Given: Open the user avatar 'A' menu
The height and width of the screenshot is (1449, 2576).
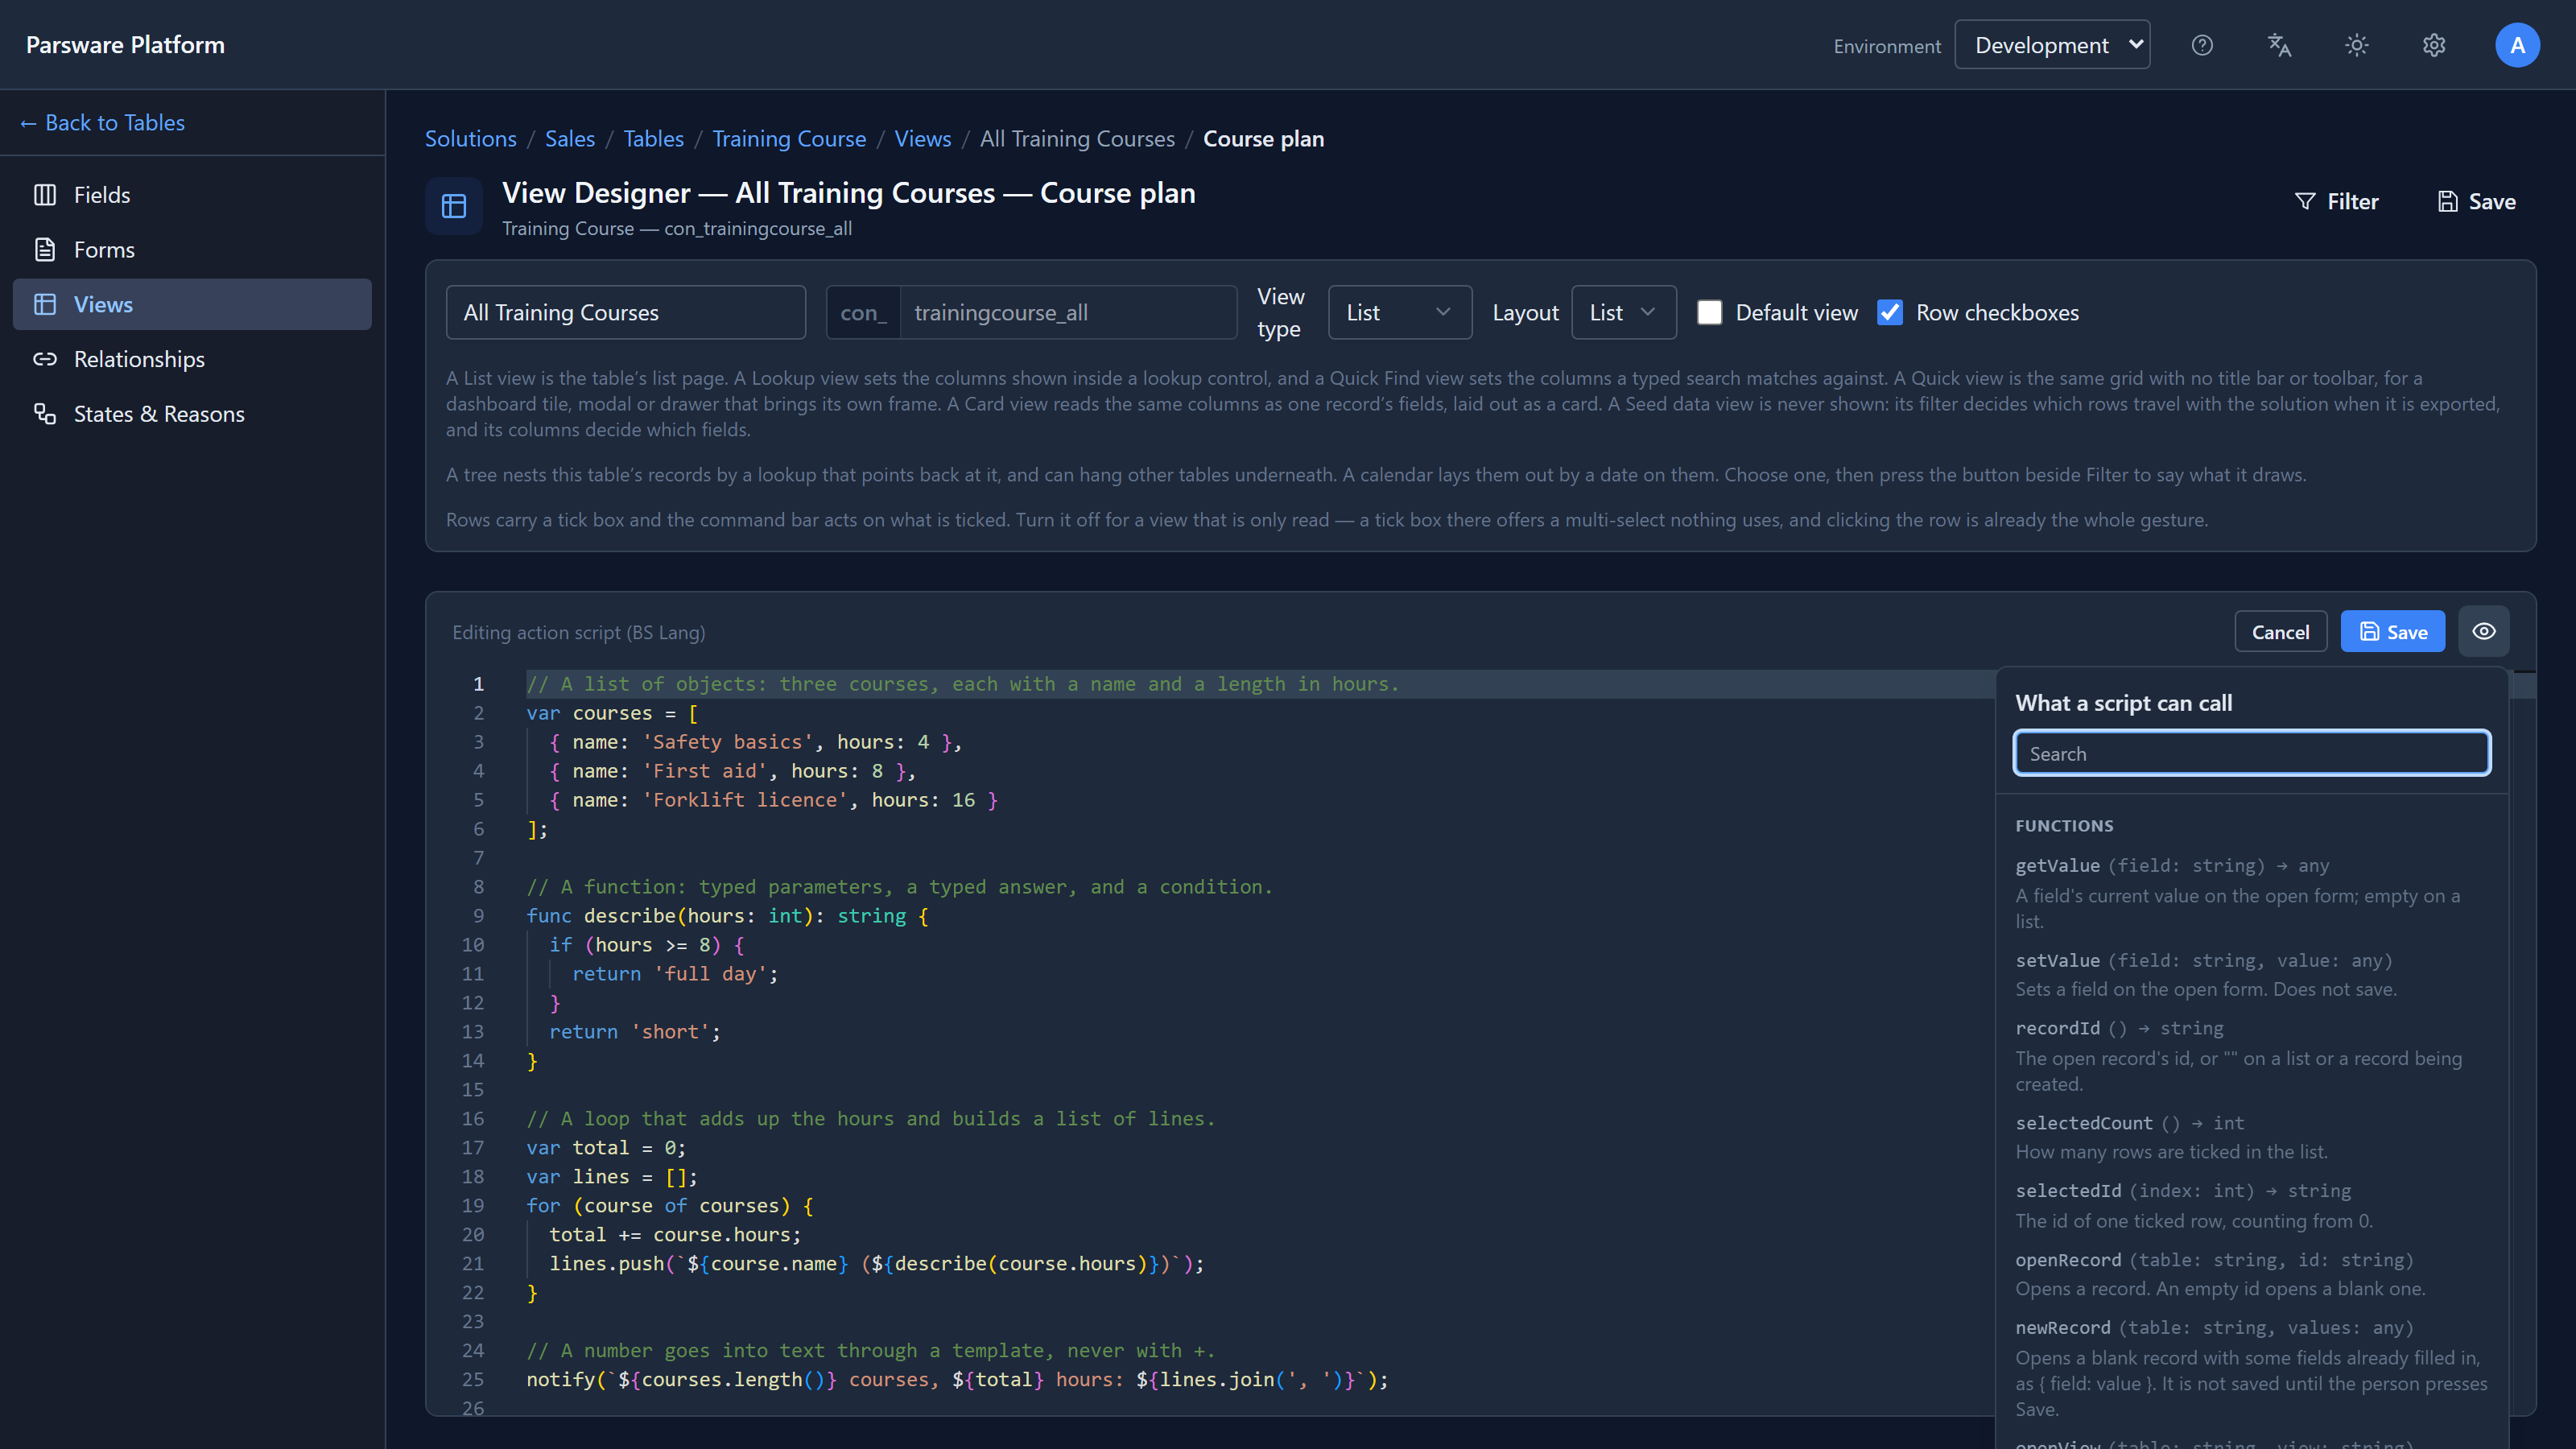Looking at the screenshot, I should (x=2517, y=45).
